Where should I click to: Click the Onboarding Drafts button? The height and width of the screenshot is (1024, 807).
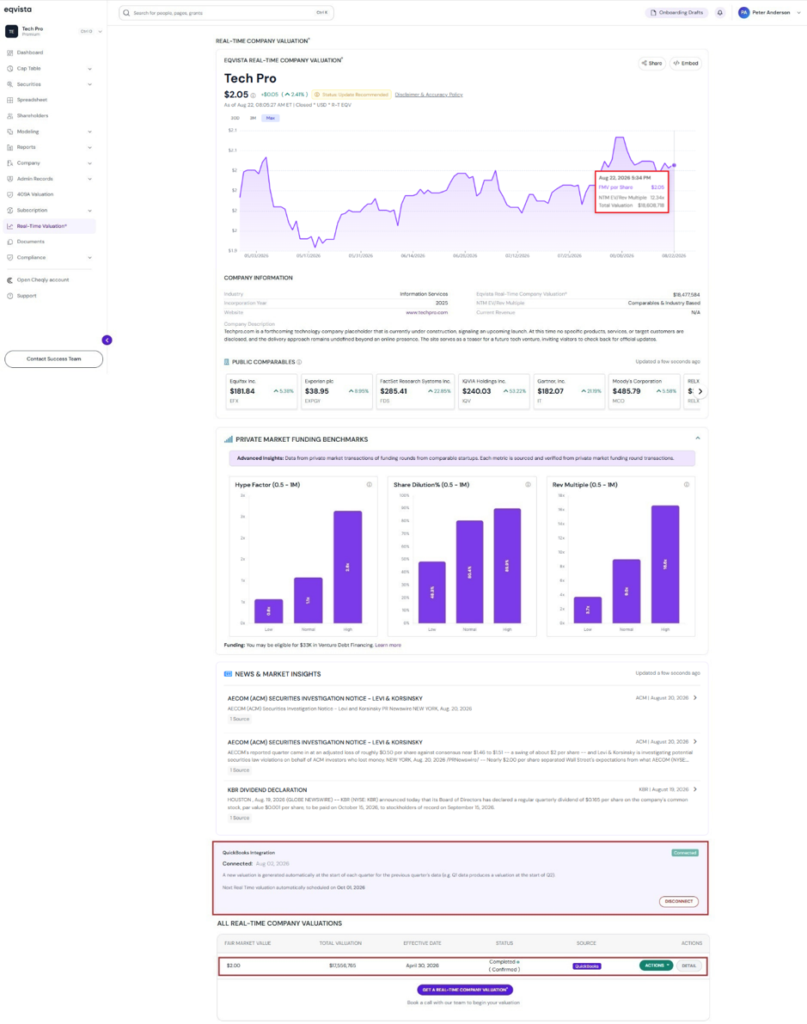pos(676,12)
